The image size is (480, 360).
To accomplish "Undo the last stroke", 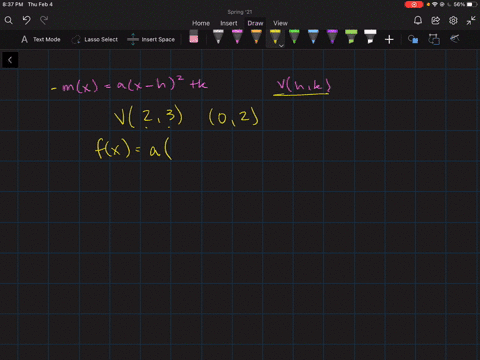I will coord(26,20).
